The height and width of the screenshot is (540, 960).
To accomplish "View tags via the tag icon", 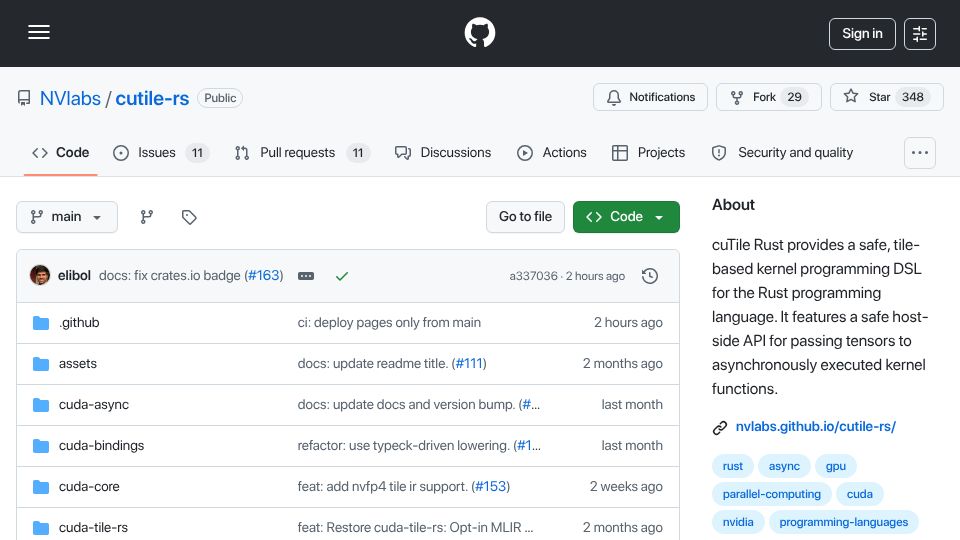I will (189, 217).
